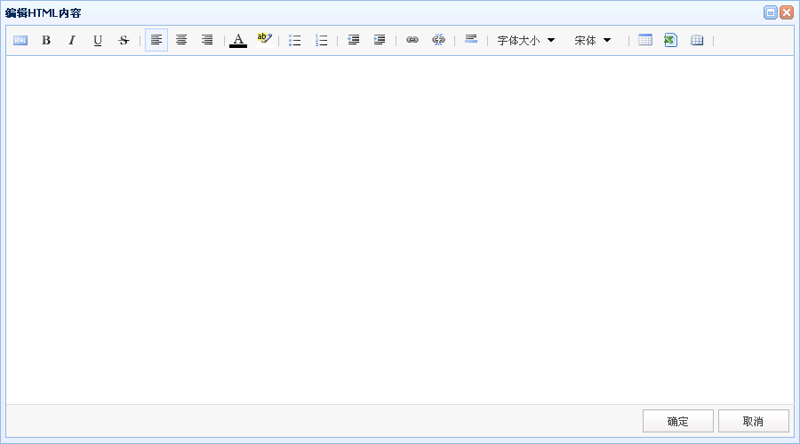The width and height of the screenshot is (800, 444).
Task: Apply strikethrough formatting
Action: coord(124,40)
